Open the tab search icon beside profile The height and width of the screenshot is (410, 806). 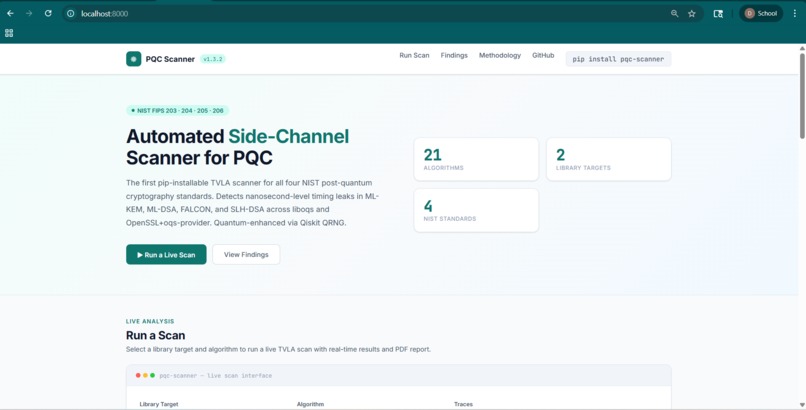tap(718, 14)
